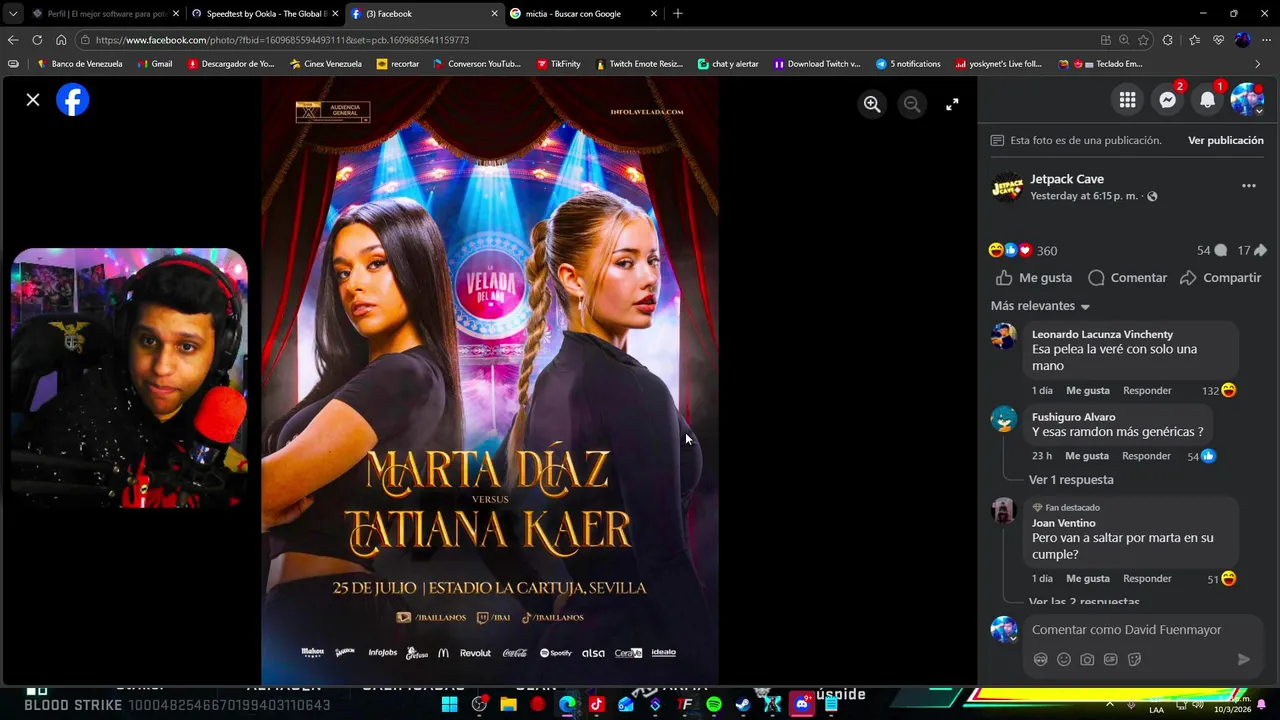Viewport: 1280px width, 720px height.
Task: Open Facebook notifications bell
Action: tap(1207, 100)
